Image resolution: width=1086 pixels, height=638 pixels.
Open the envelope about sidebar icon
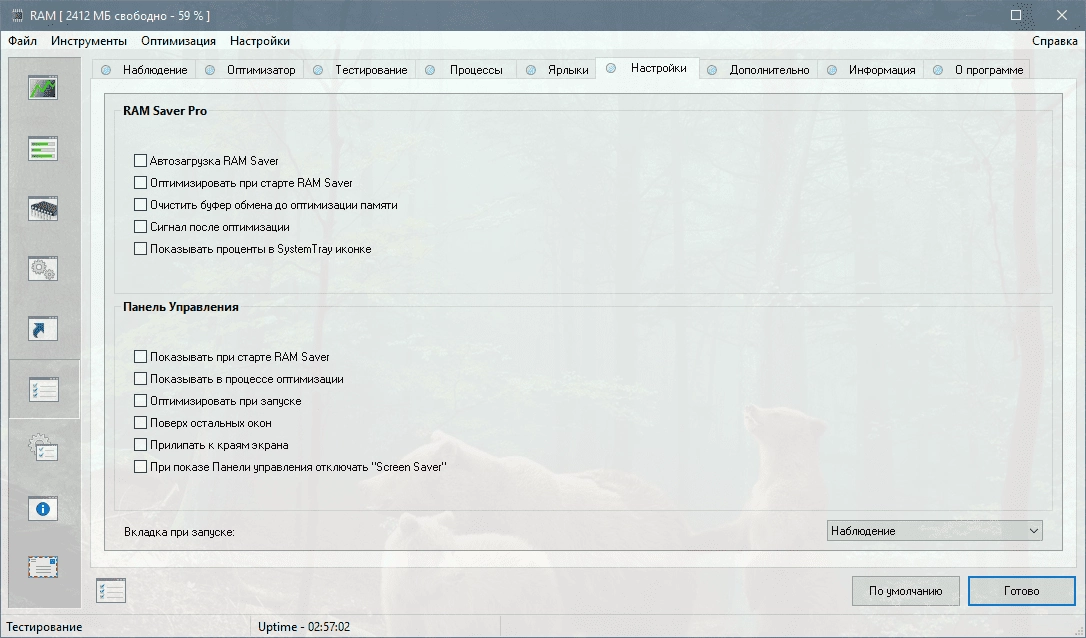(43, 567)
